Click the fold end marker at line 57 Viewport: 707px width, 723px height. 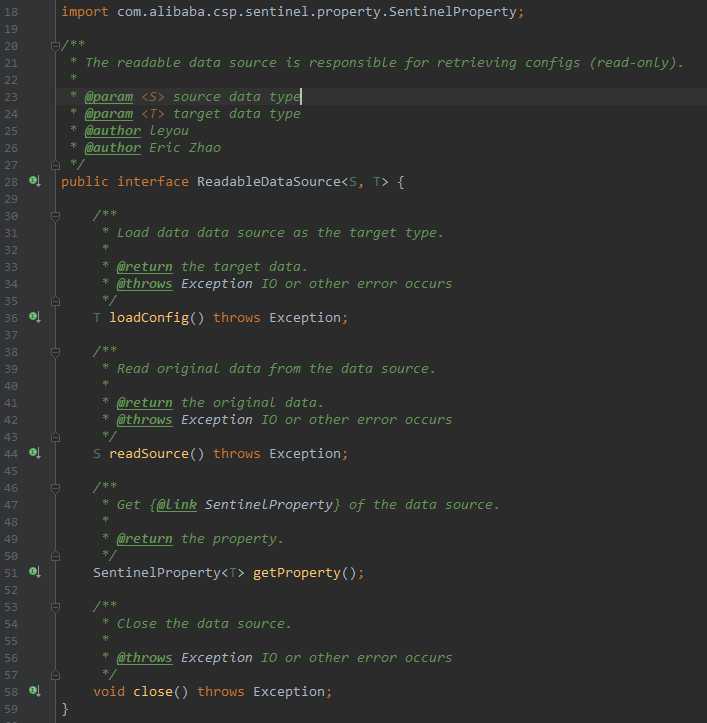pyautogui.click(x=55, y=675)
